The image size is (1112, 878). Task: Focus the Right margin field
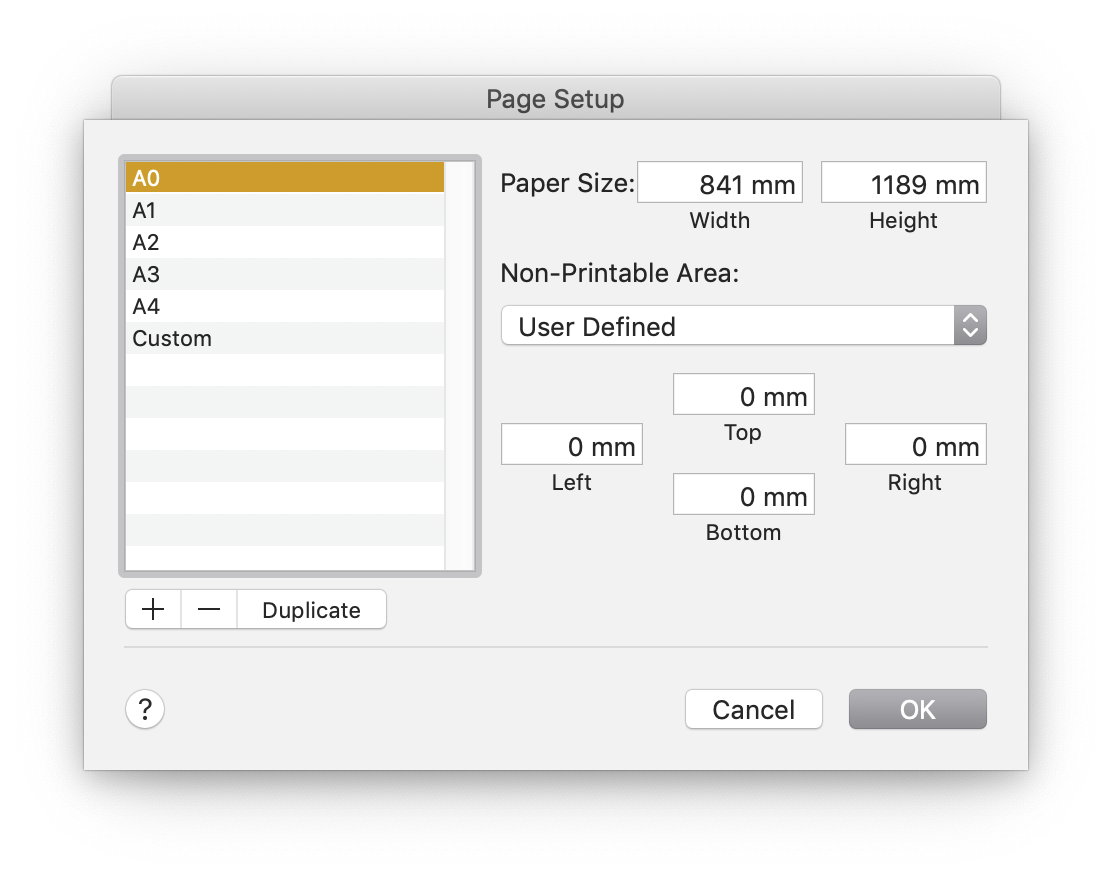(x=915, y=445)
